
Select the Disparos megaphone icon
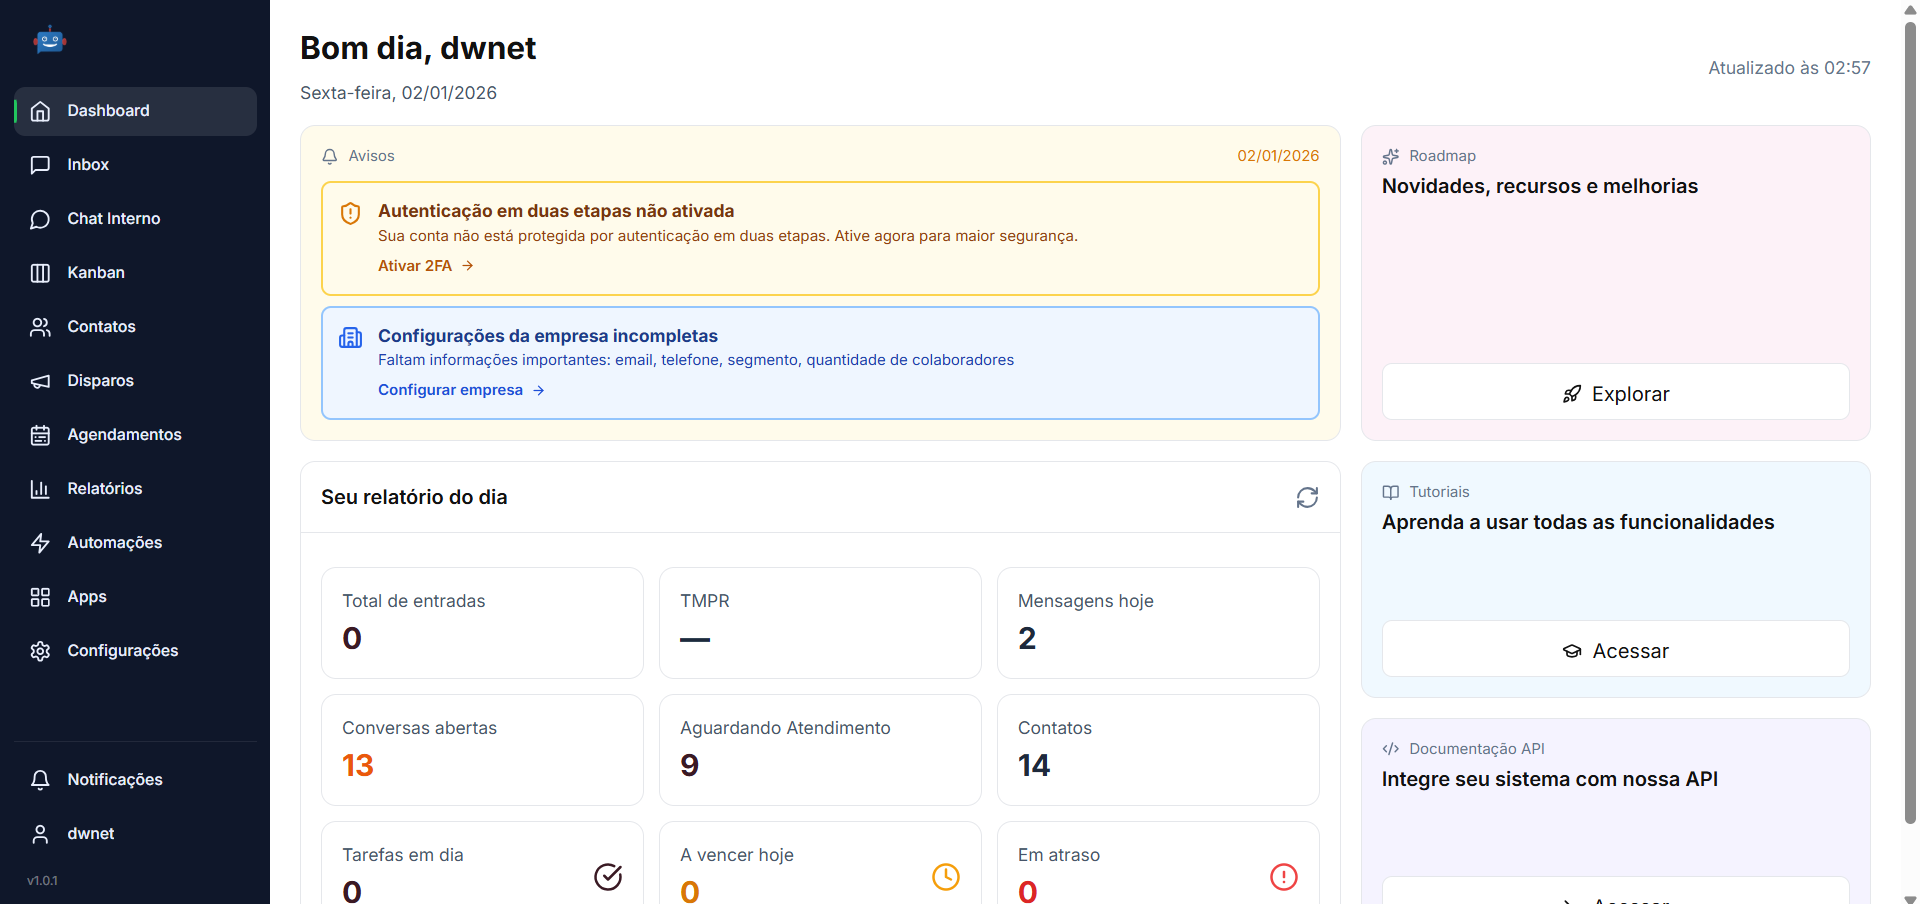coord(40,381)
